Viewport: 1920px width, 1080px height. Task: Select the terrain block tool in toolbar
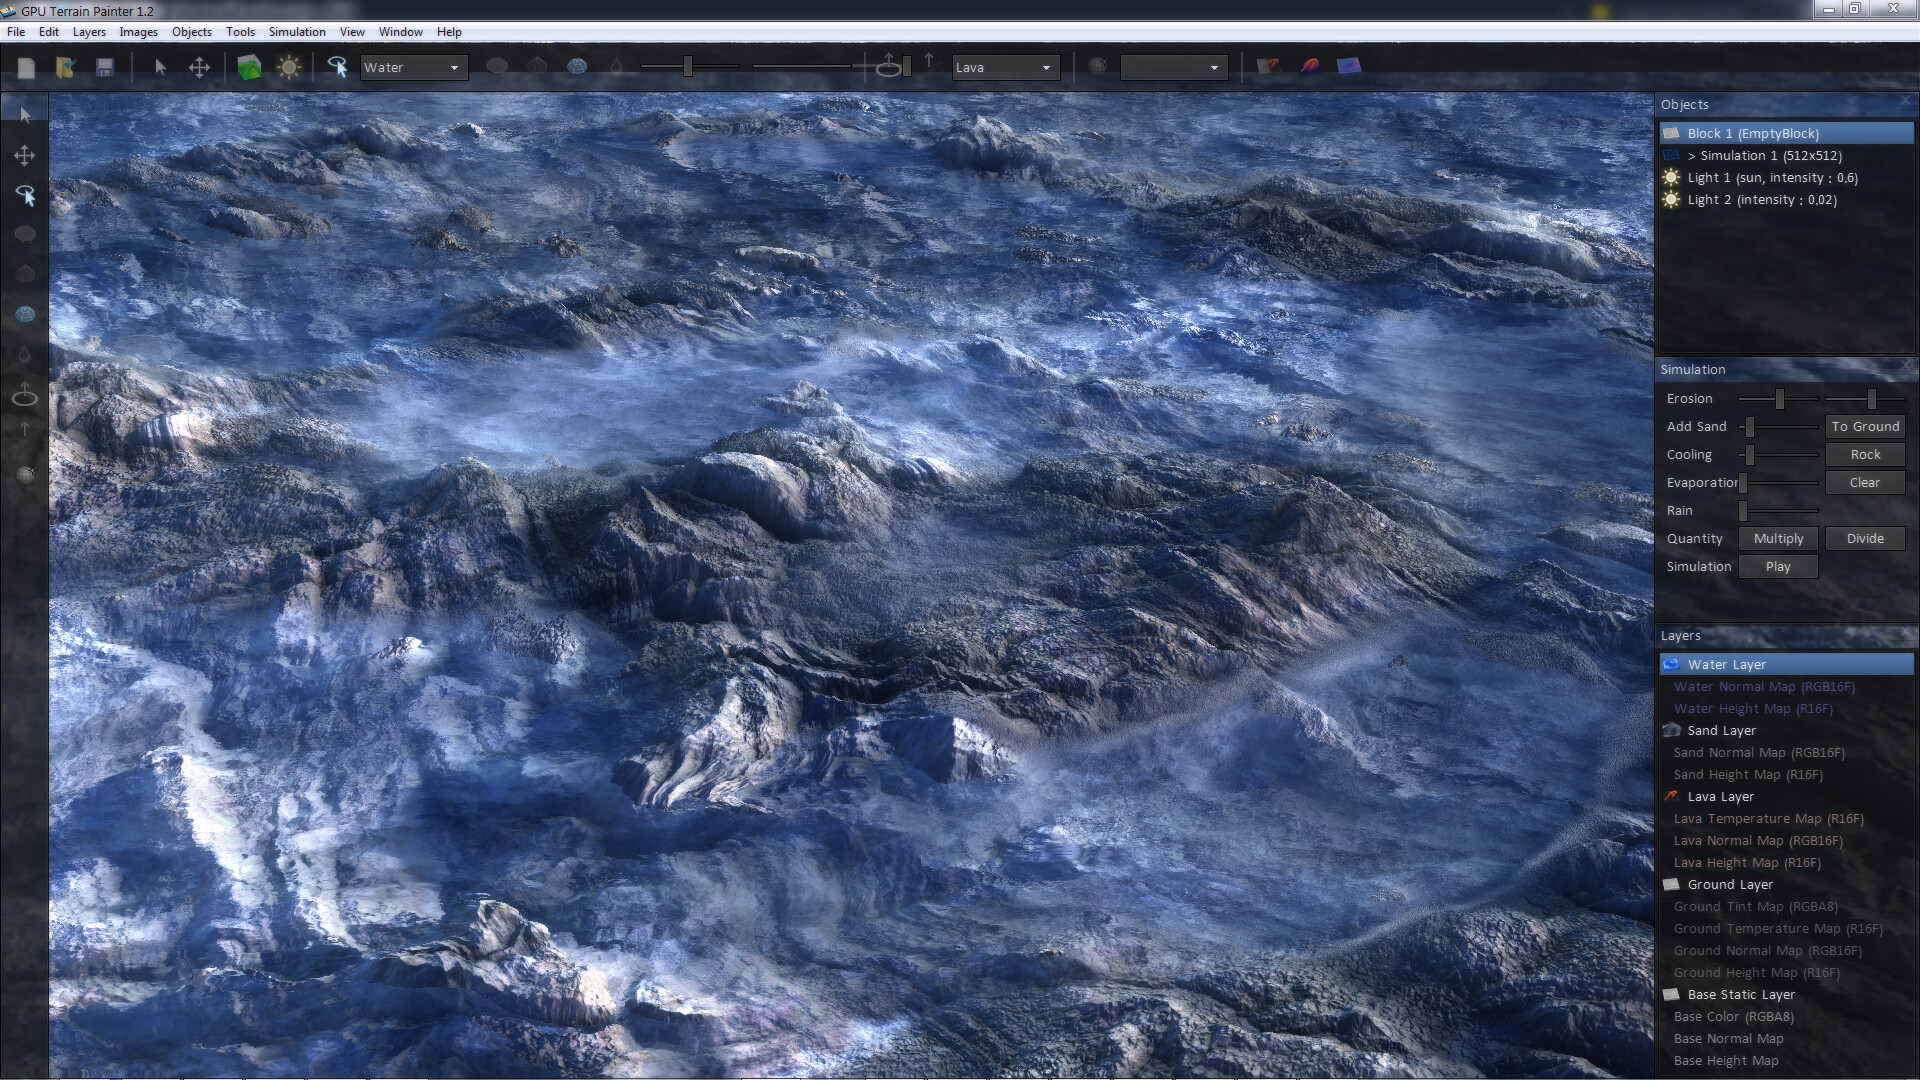[x=249, y=67]
